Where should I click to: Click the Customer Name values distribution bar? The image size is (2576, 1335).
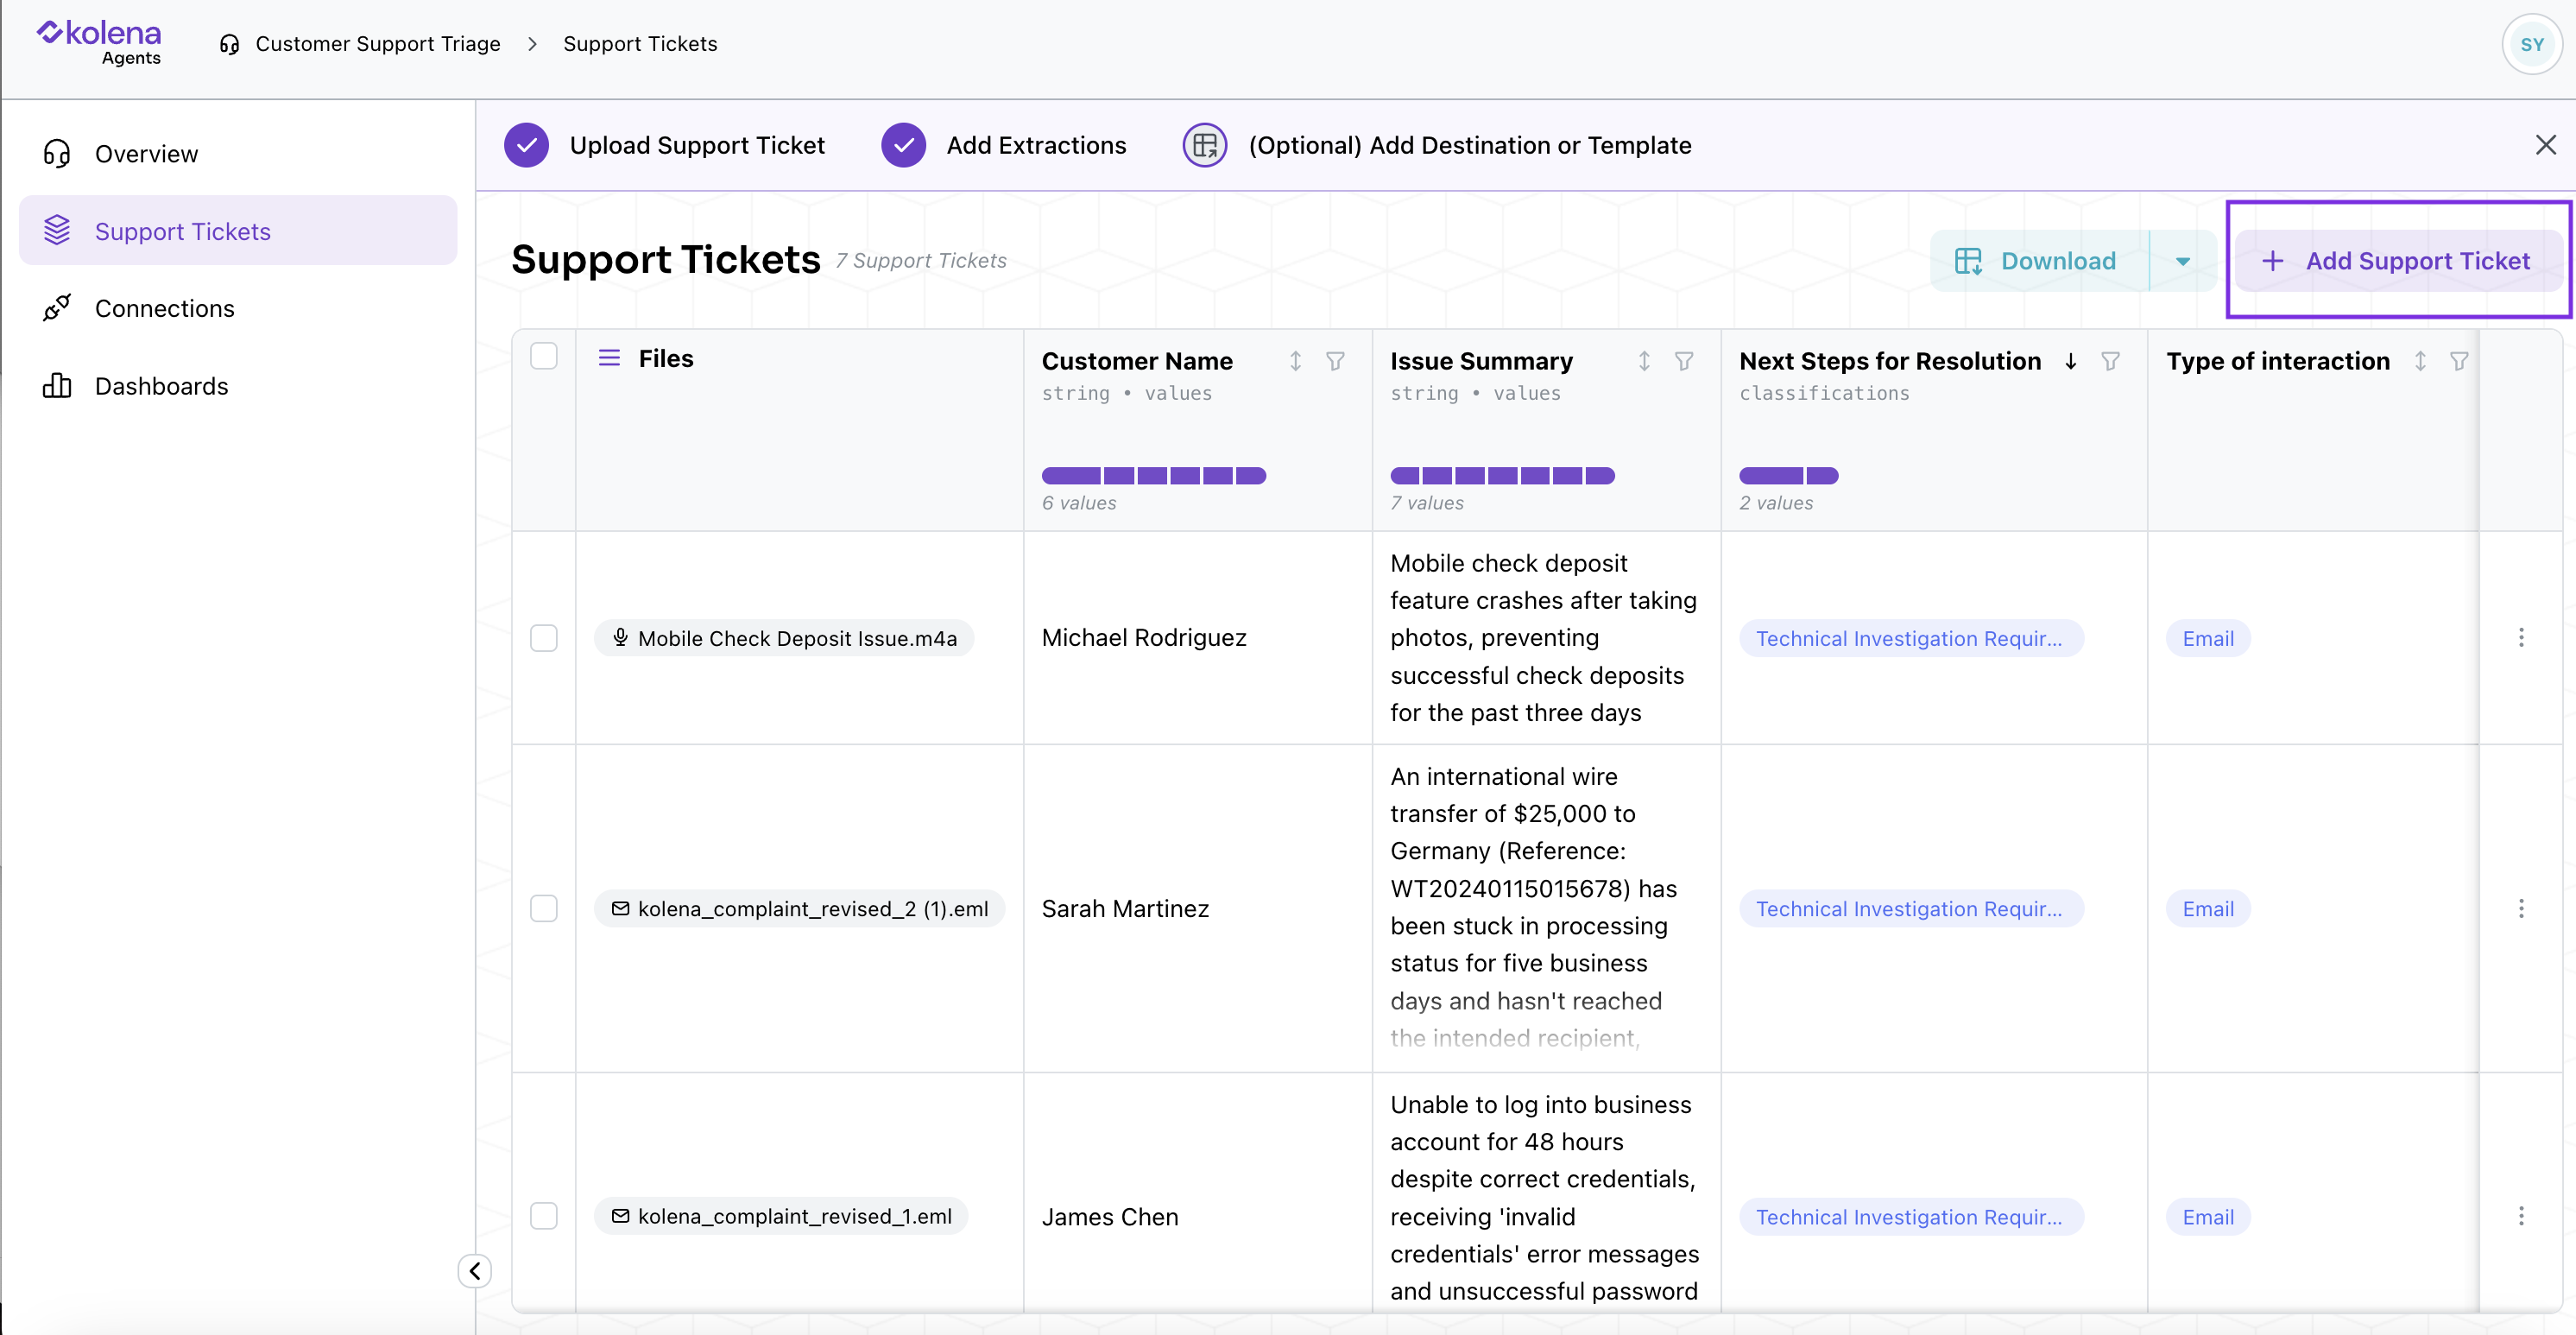pyautogui.click(x=1153, y=476)
